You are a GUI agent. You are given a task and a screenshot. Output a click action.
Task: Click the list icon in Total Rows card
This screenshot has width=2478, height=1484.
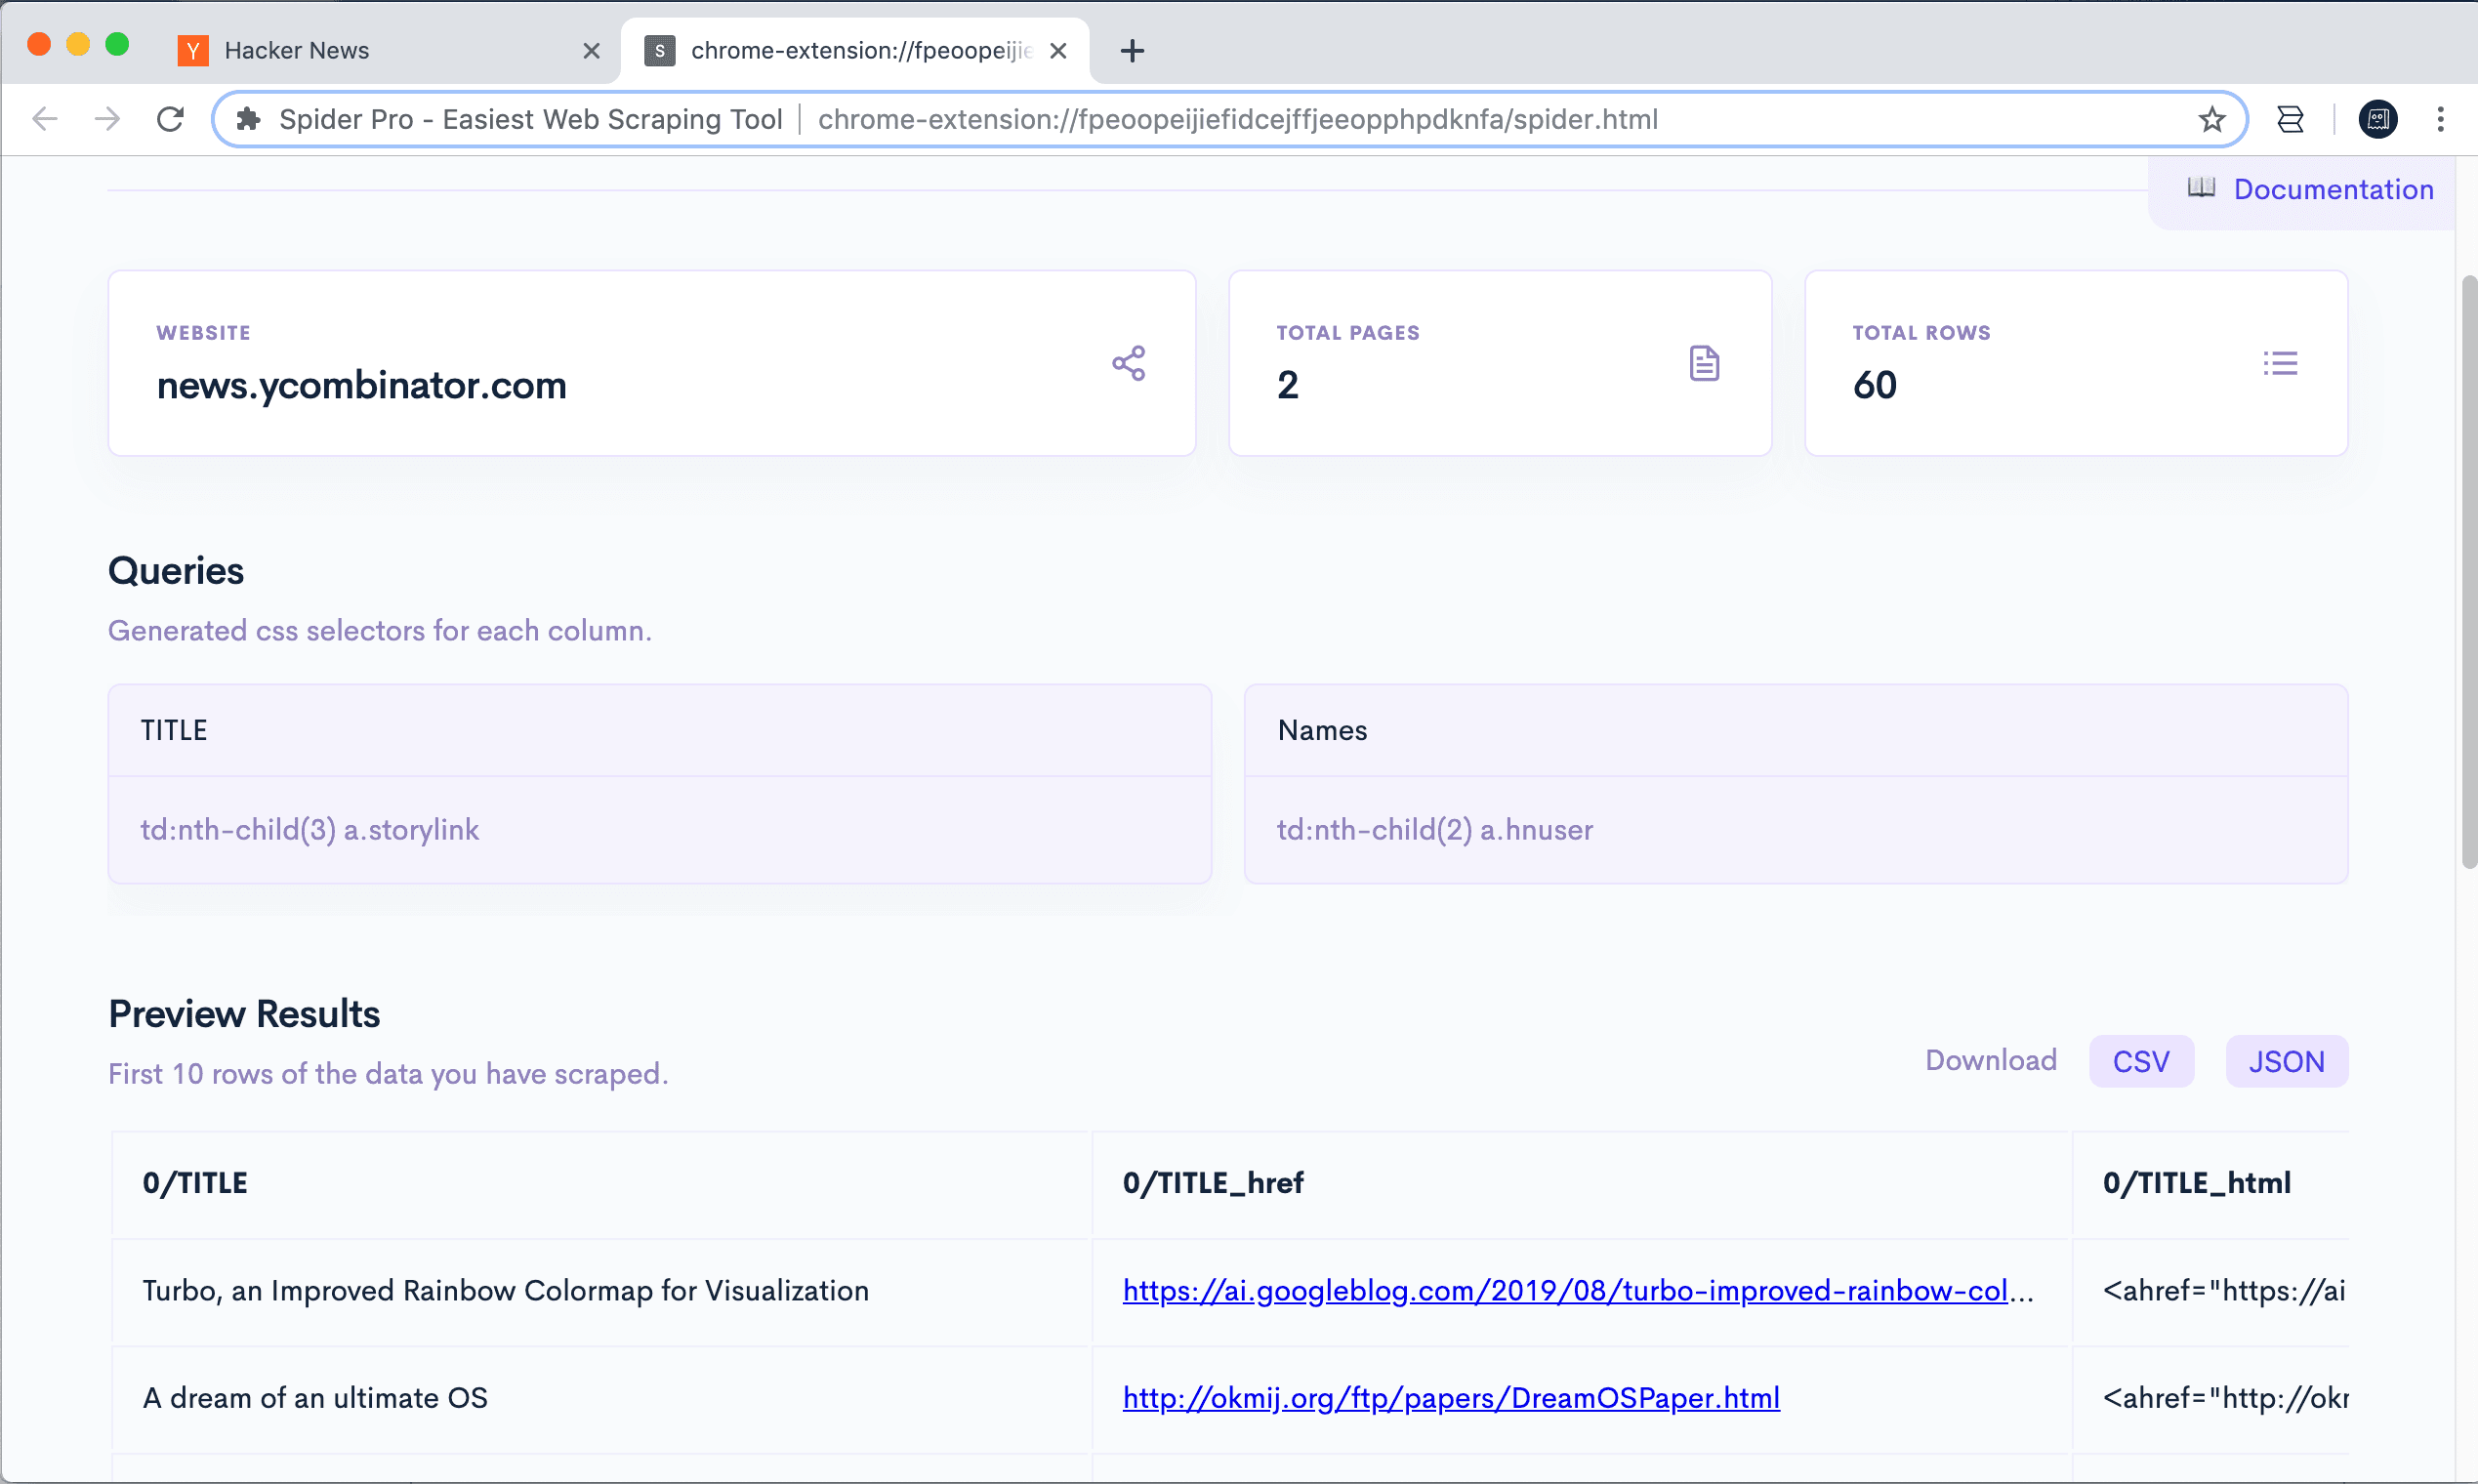pos(2280,363)
